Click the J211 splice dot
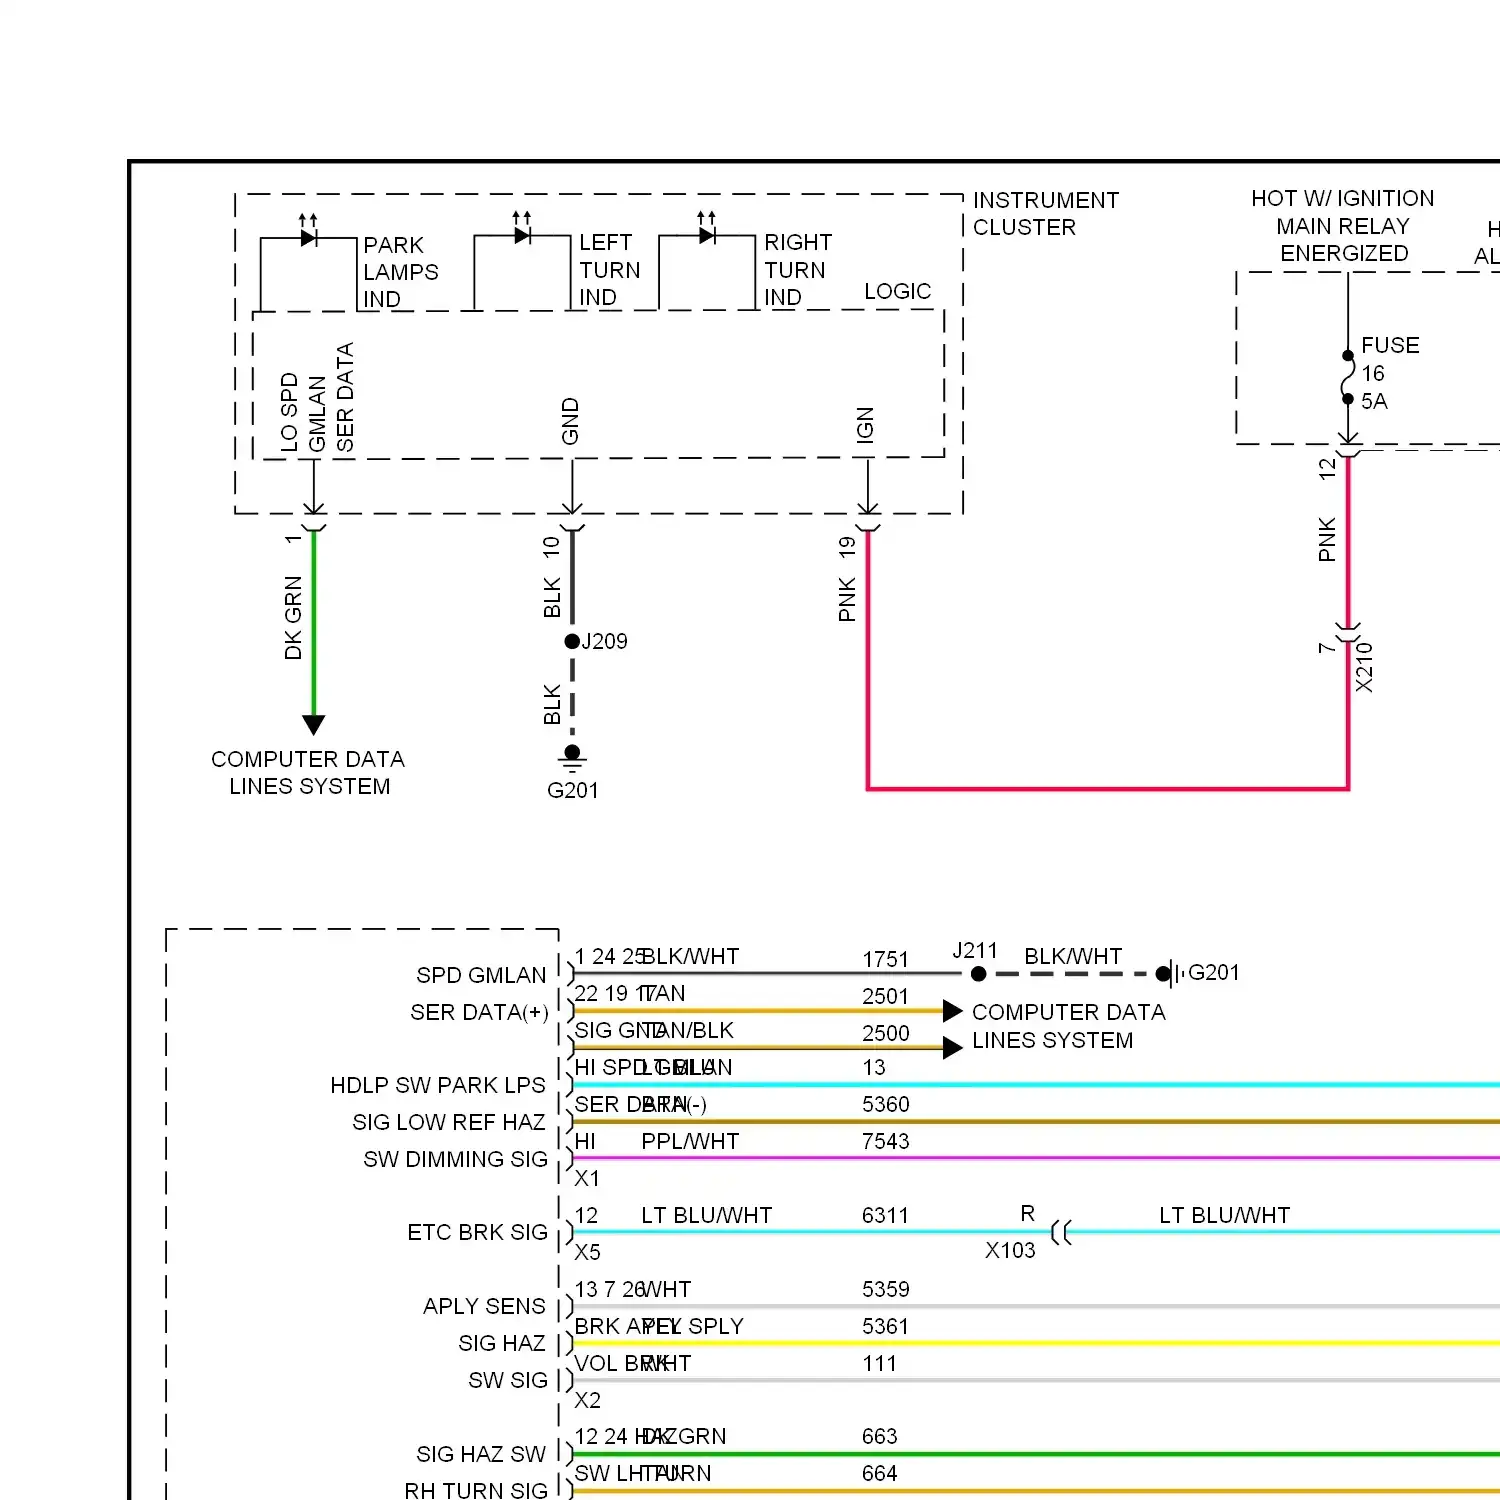 pyautogui.click(x=979, y=974)
